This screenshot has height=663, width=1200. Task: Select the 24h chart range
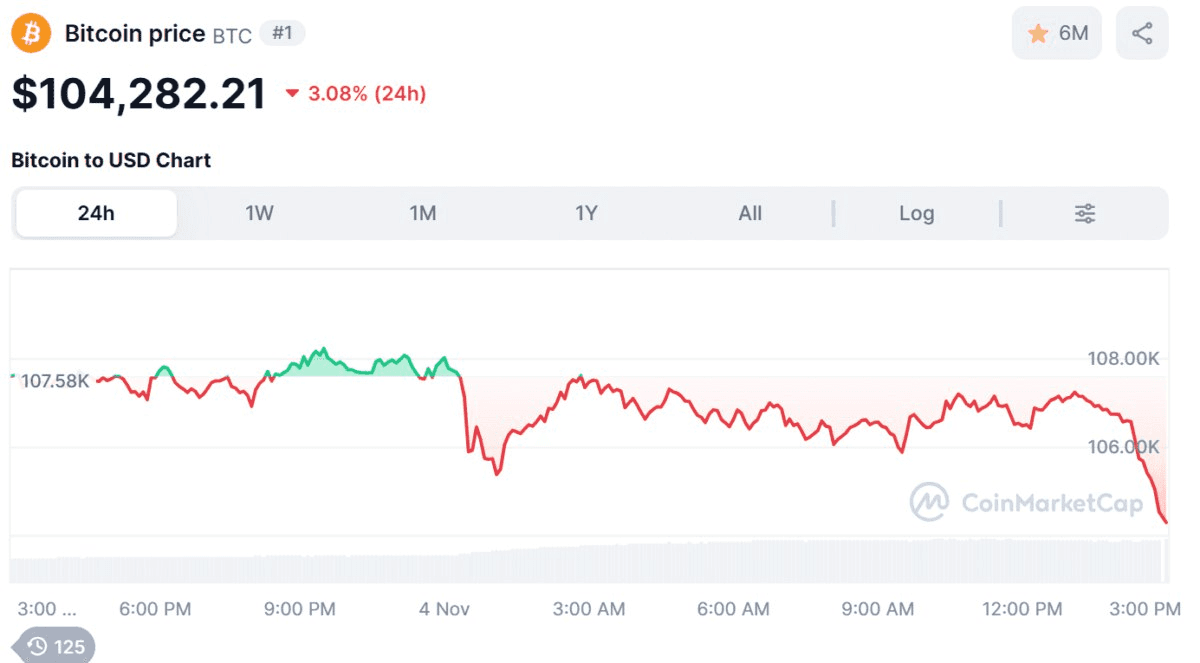click(x=96, y=213)
